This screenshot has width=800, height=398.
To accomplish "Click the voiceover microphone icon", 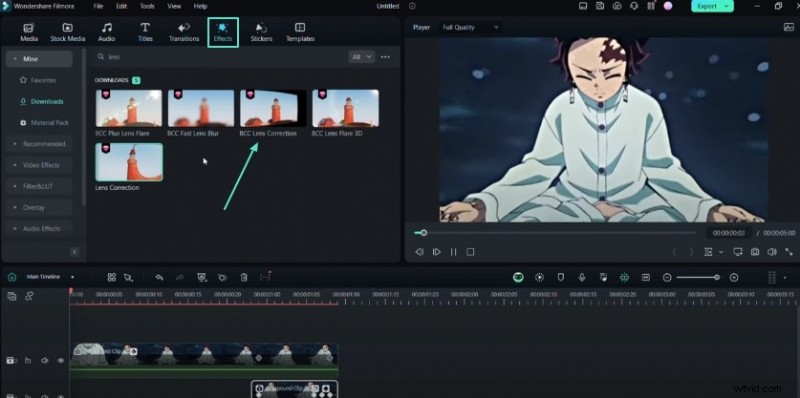I will coord(582,277).
